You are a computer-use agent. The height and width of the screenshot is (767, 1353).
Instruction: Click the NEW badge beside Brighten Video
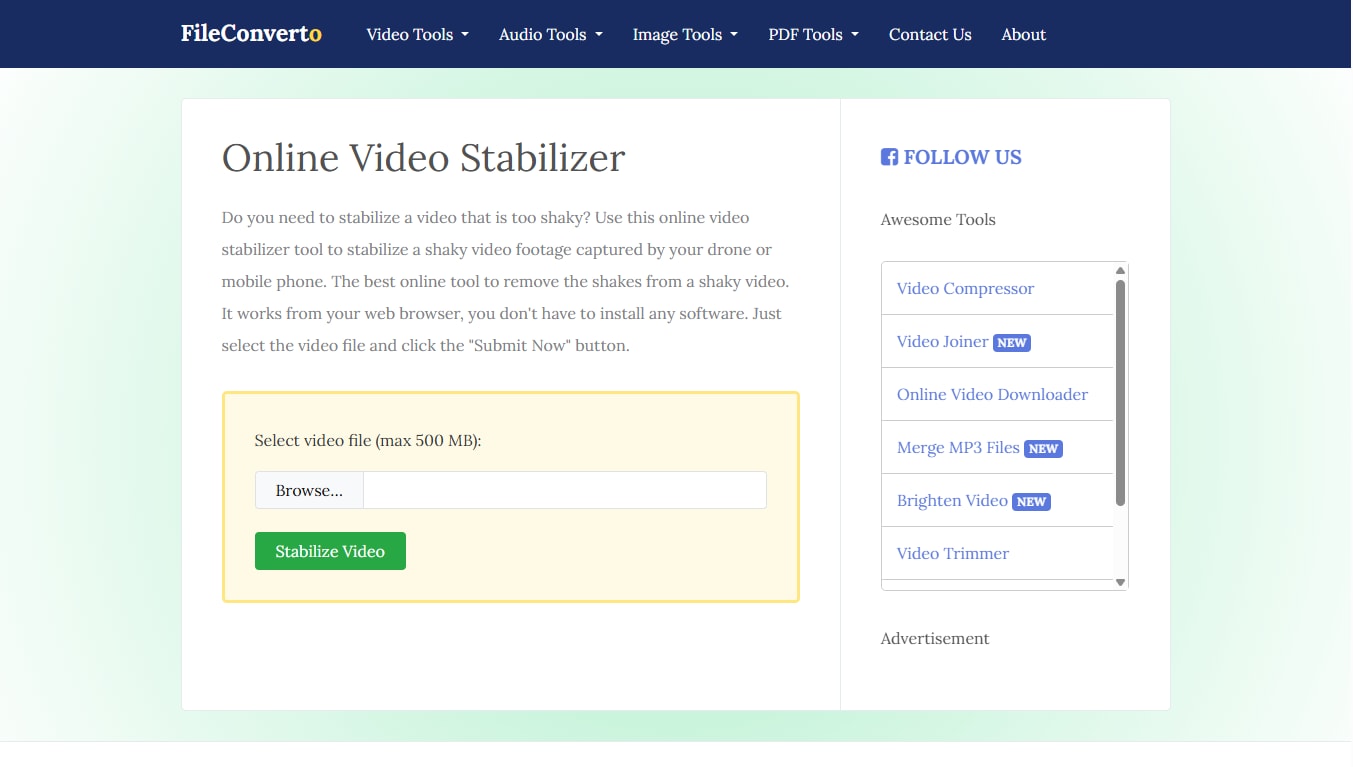1031,502
